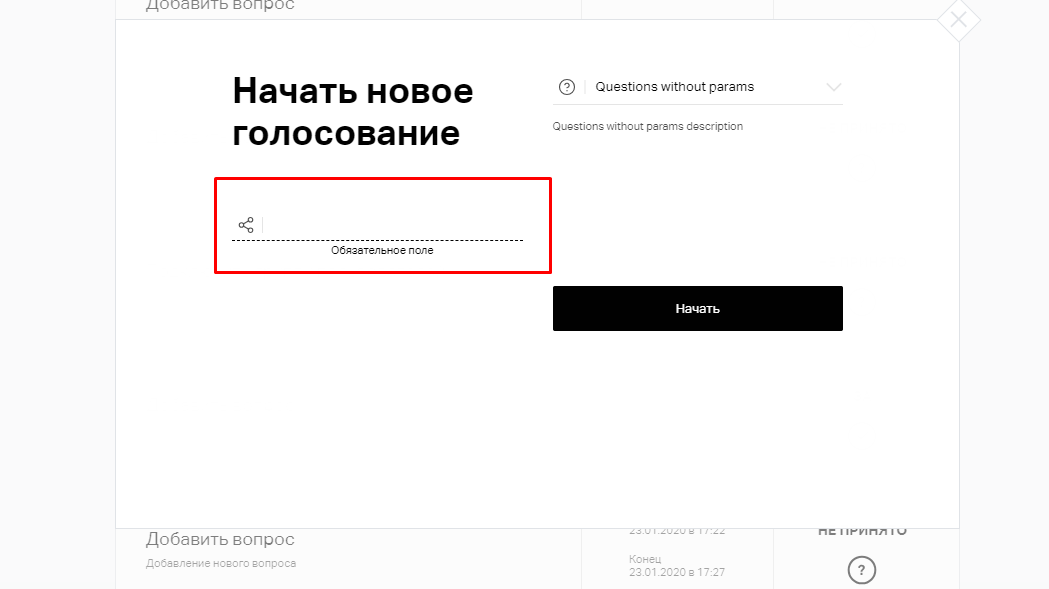Click the end date 23.01.2020 в 17:27
This screenshot has width=1049, height=589.
[x=677, y=572]
